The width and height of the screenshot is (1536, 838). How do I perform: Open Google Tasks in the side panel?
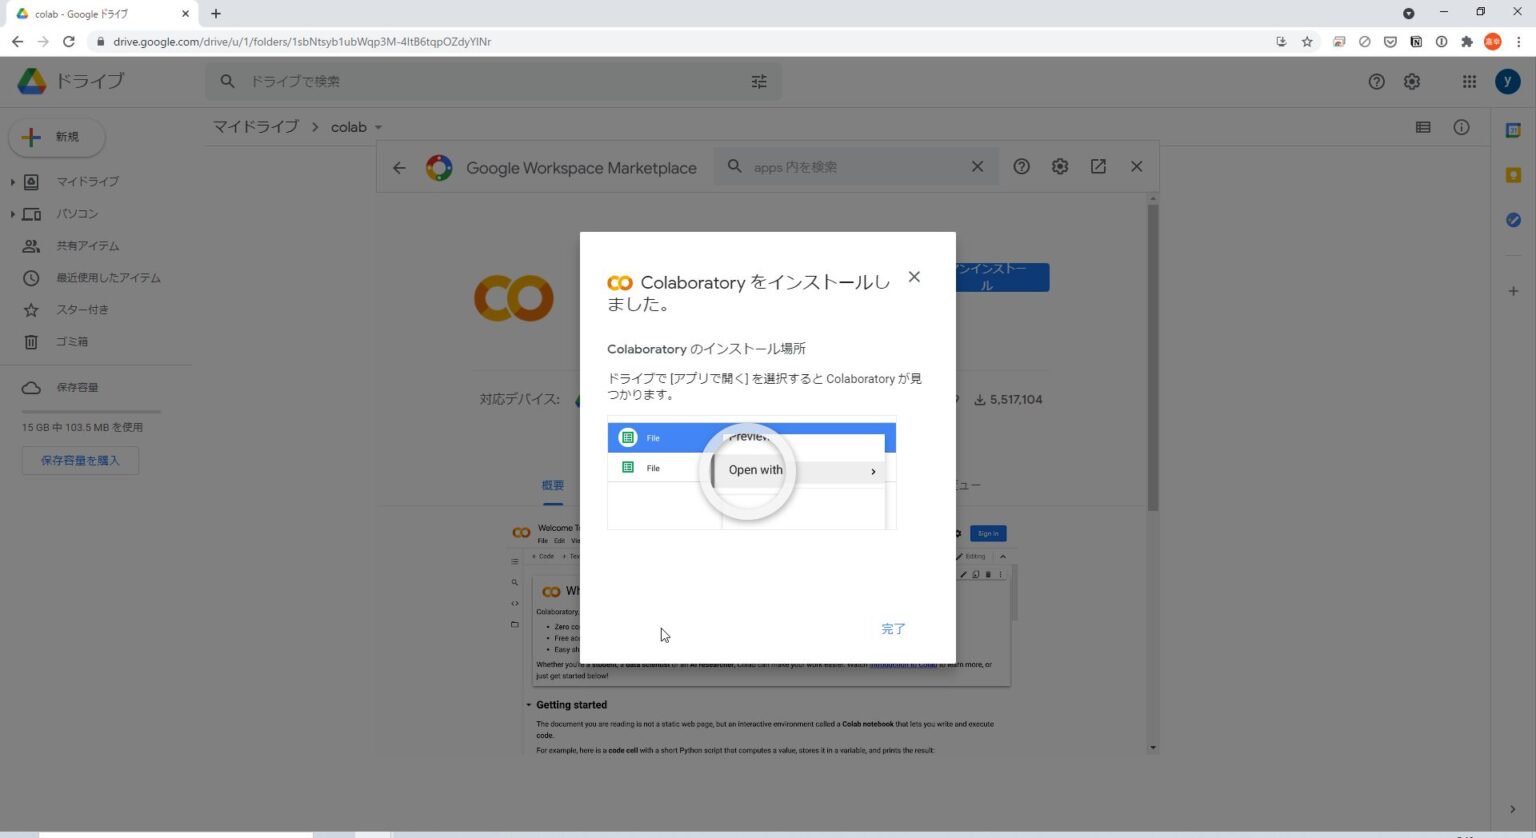pos(1513,220)
